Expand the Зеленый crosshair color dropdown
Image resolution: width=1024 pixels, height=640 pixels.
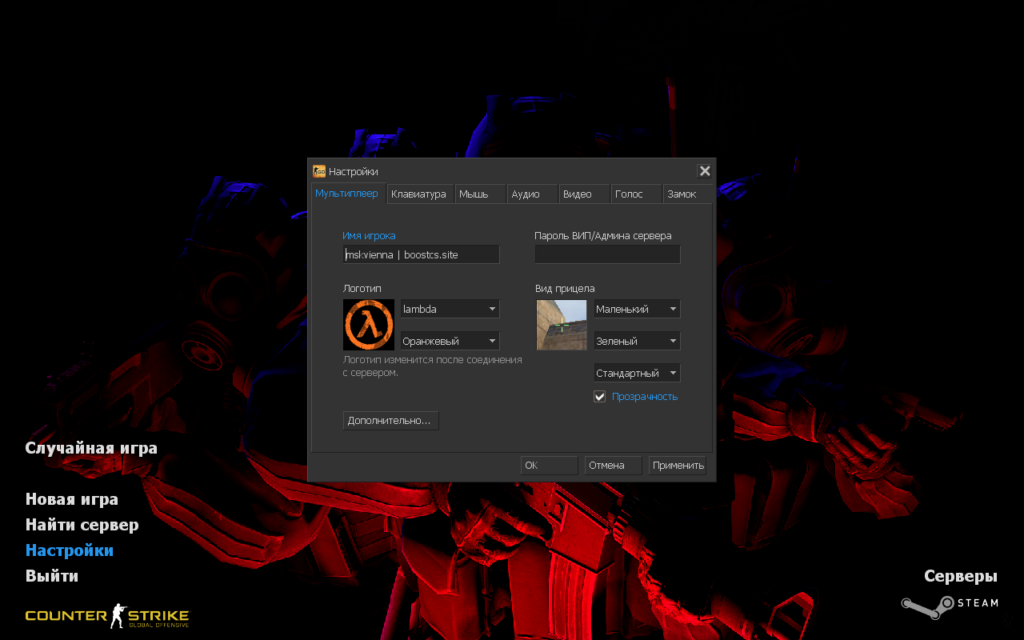tap(637, 341)
